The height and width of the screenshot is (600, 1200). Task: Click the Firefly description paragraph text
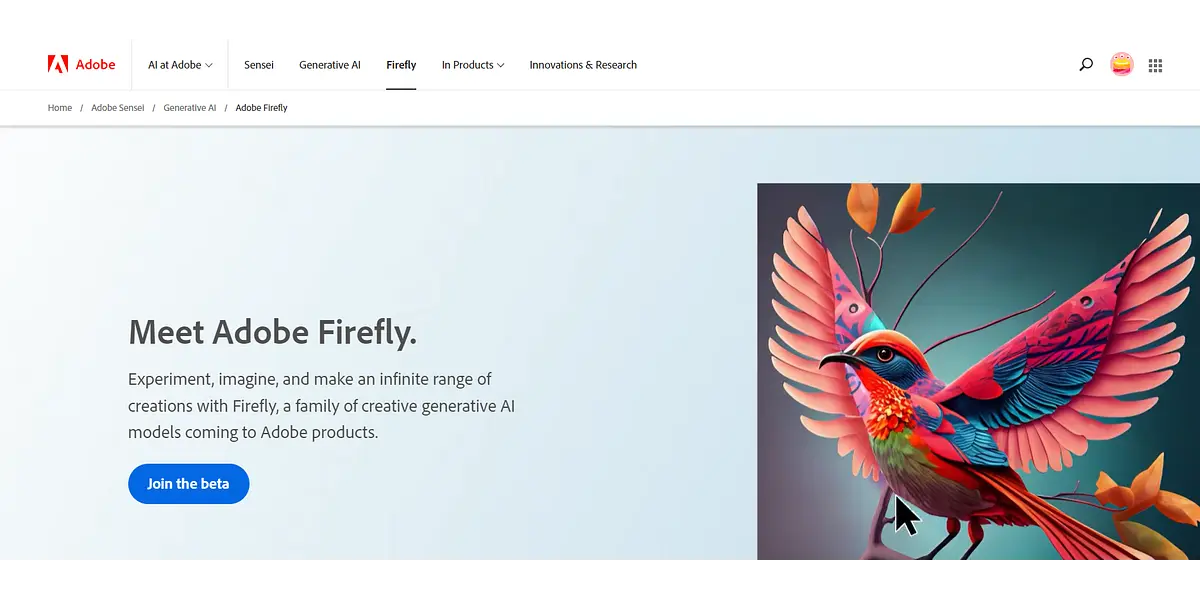[x=321, y=406]
